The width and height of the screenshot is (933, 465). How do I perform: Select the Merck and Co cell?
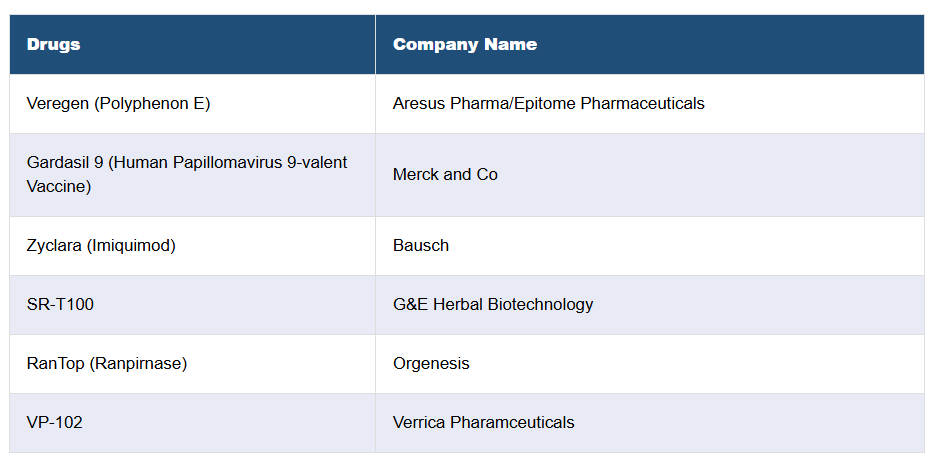coord(445,174)
